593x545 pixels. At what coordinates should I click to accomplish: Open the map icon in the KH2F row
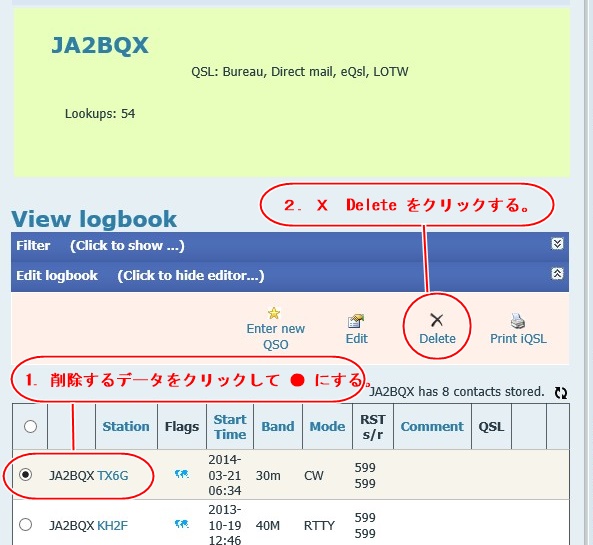182,524
